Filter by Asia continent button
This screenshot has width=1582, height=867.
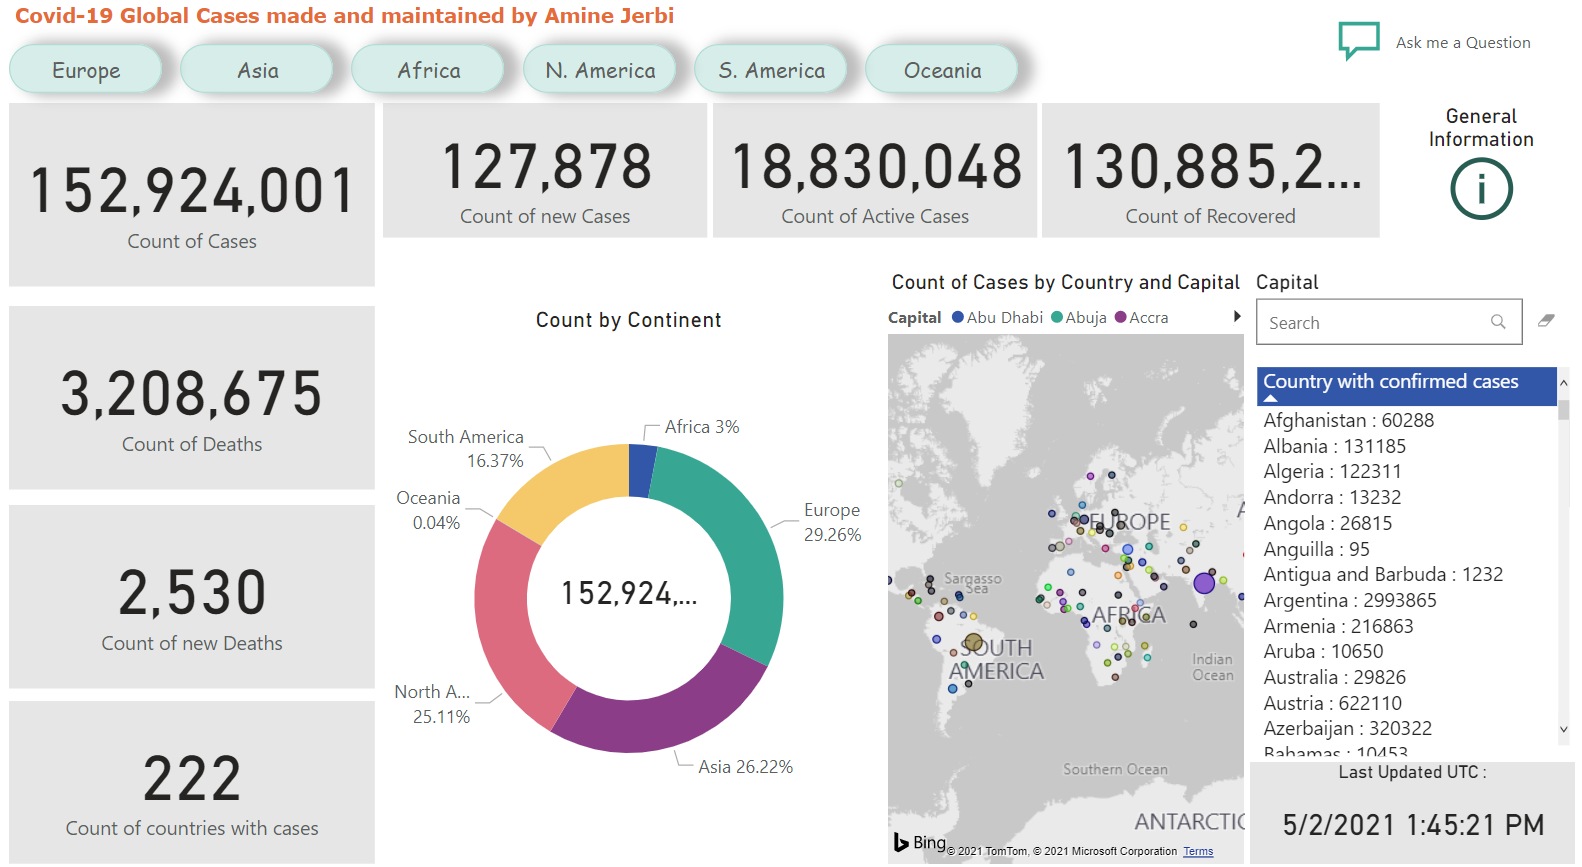(257, 70)
